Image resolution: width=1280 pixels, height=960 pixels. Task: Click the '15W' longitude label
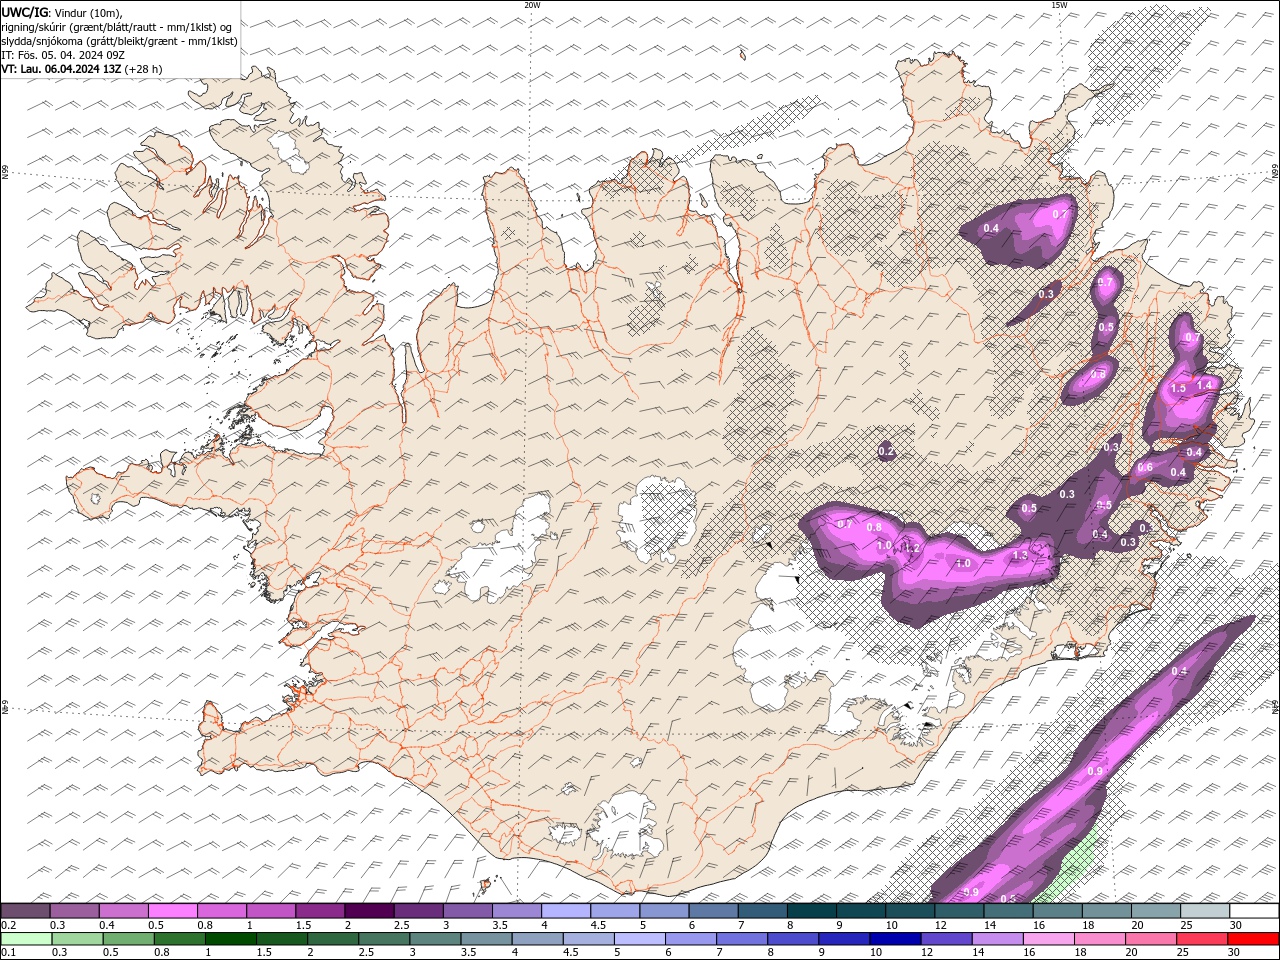[1059, 5]
